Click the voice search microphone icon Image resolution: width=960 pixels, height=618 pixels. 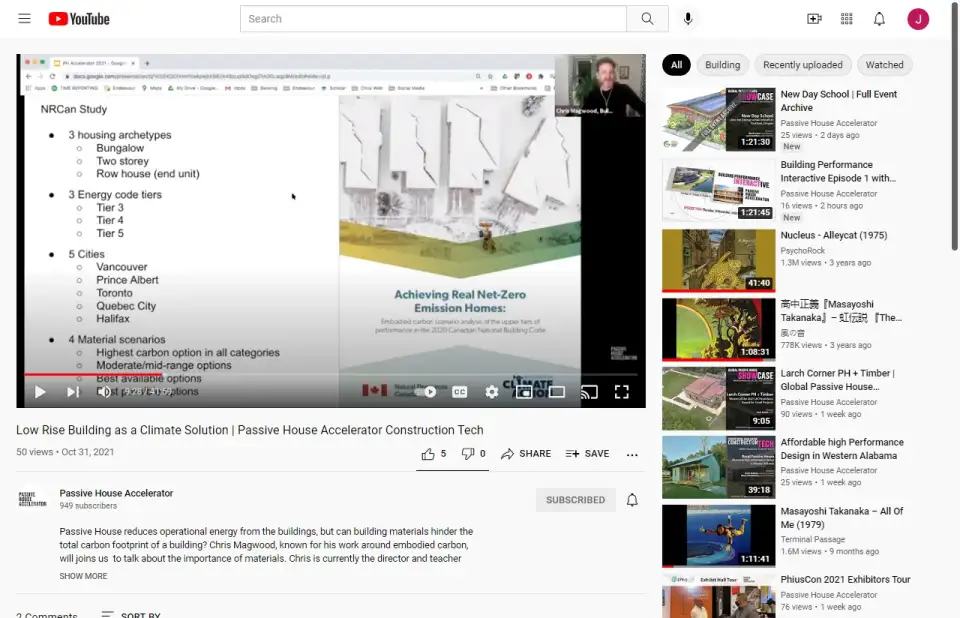pyautogui.click(x=688, y=19)
